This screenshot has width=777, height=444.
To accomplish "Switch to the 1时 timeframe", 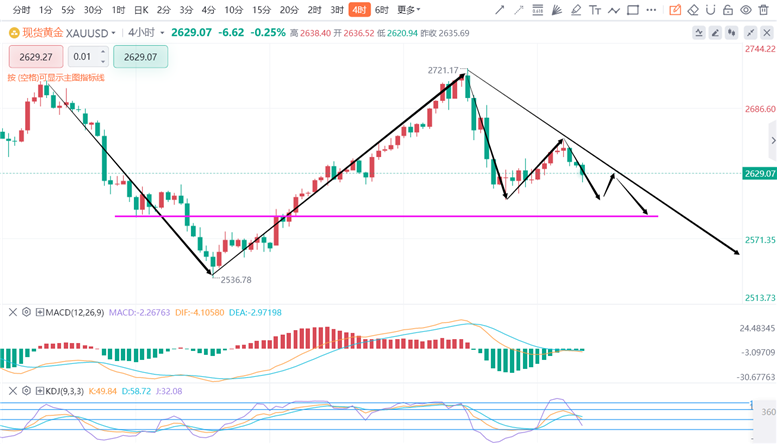I will (118, 10).
